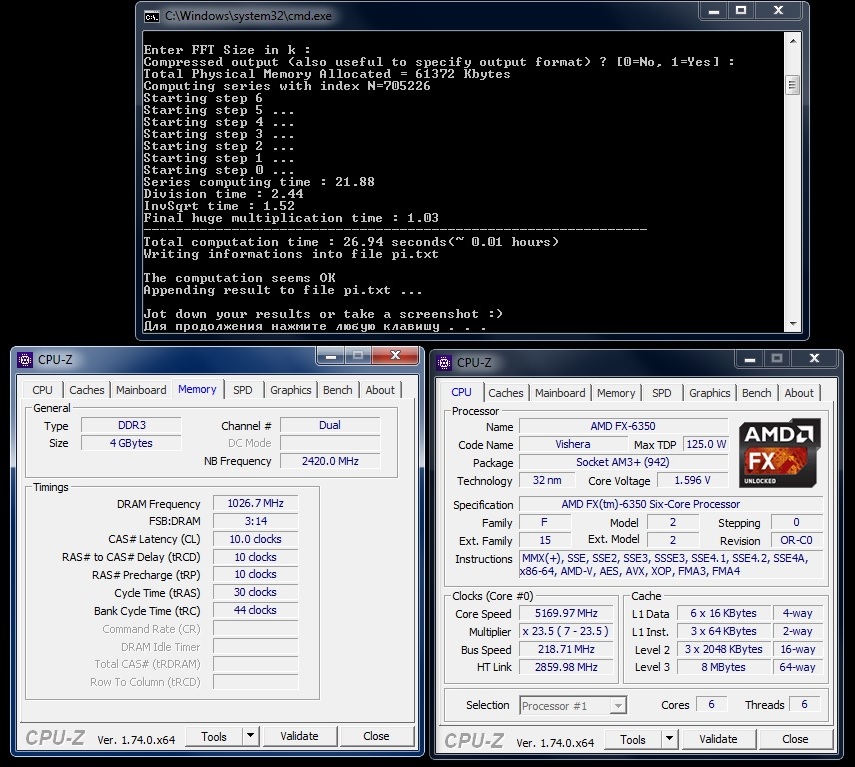Open Bench tab in right CPU-Z window

[x=756, y=393]
